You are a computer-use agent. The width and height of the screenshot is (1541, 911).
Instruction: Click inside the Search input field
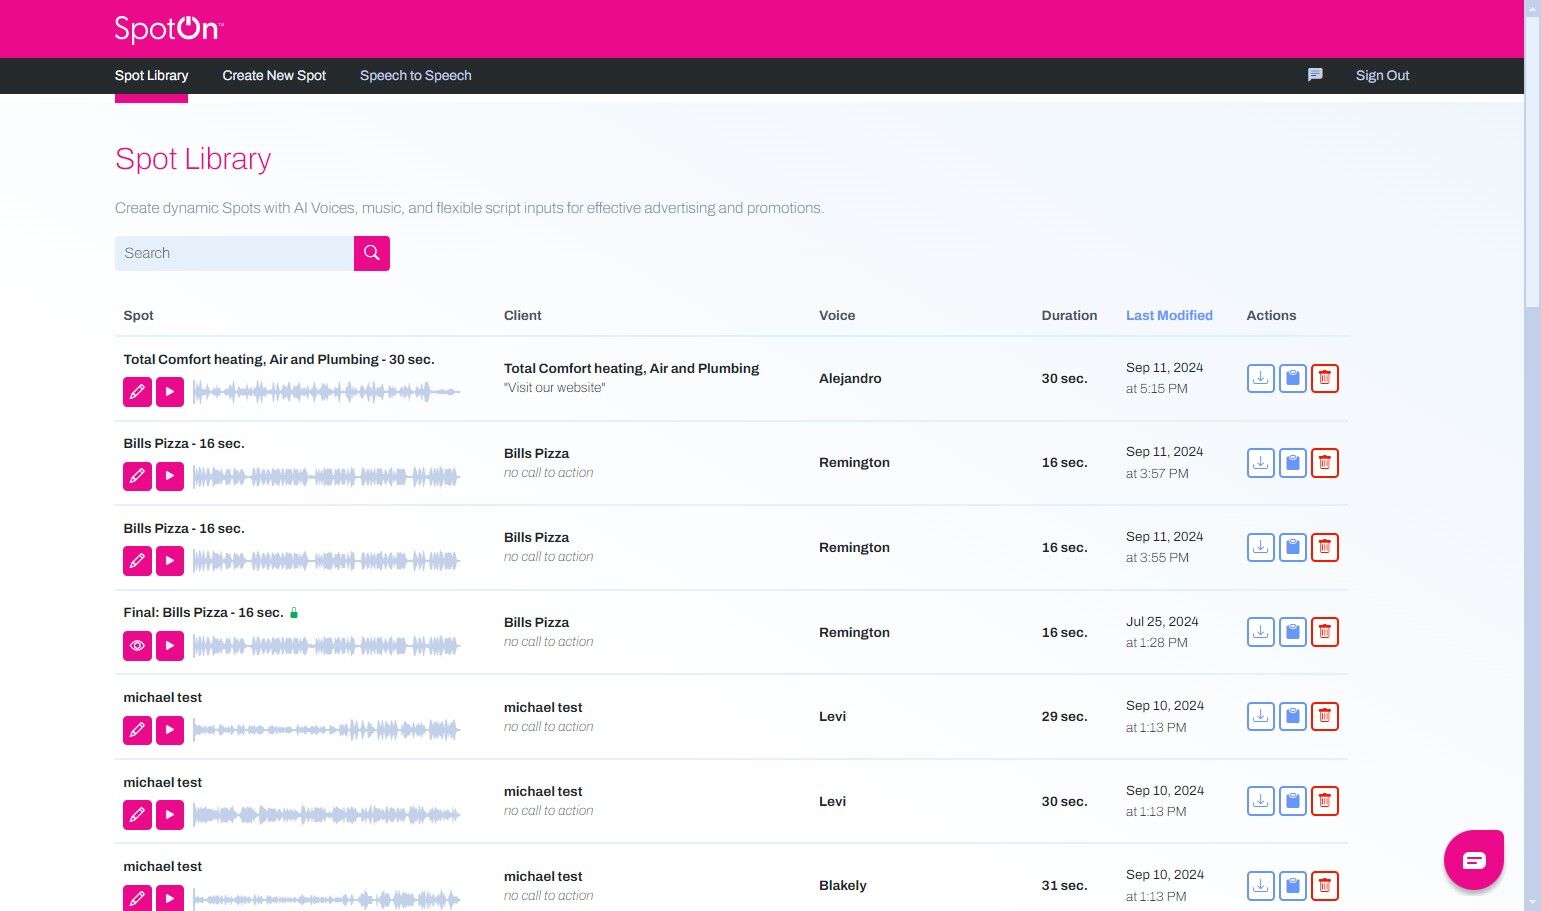[x=234, y=253]
